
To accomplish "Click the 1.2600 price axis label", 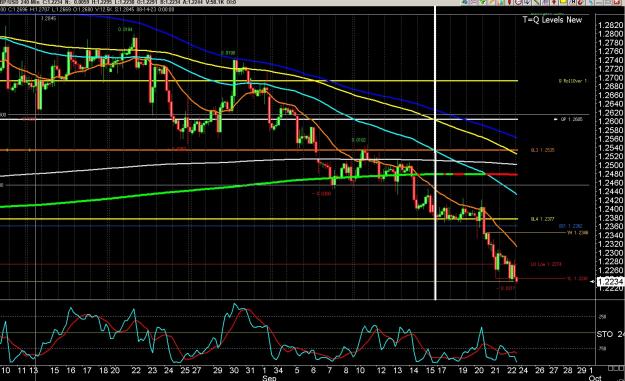I will 611,122.
